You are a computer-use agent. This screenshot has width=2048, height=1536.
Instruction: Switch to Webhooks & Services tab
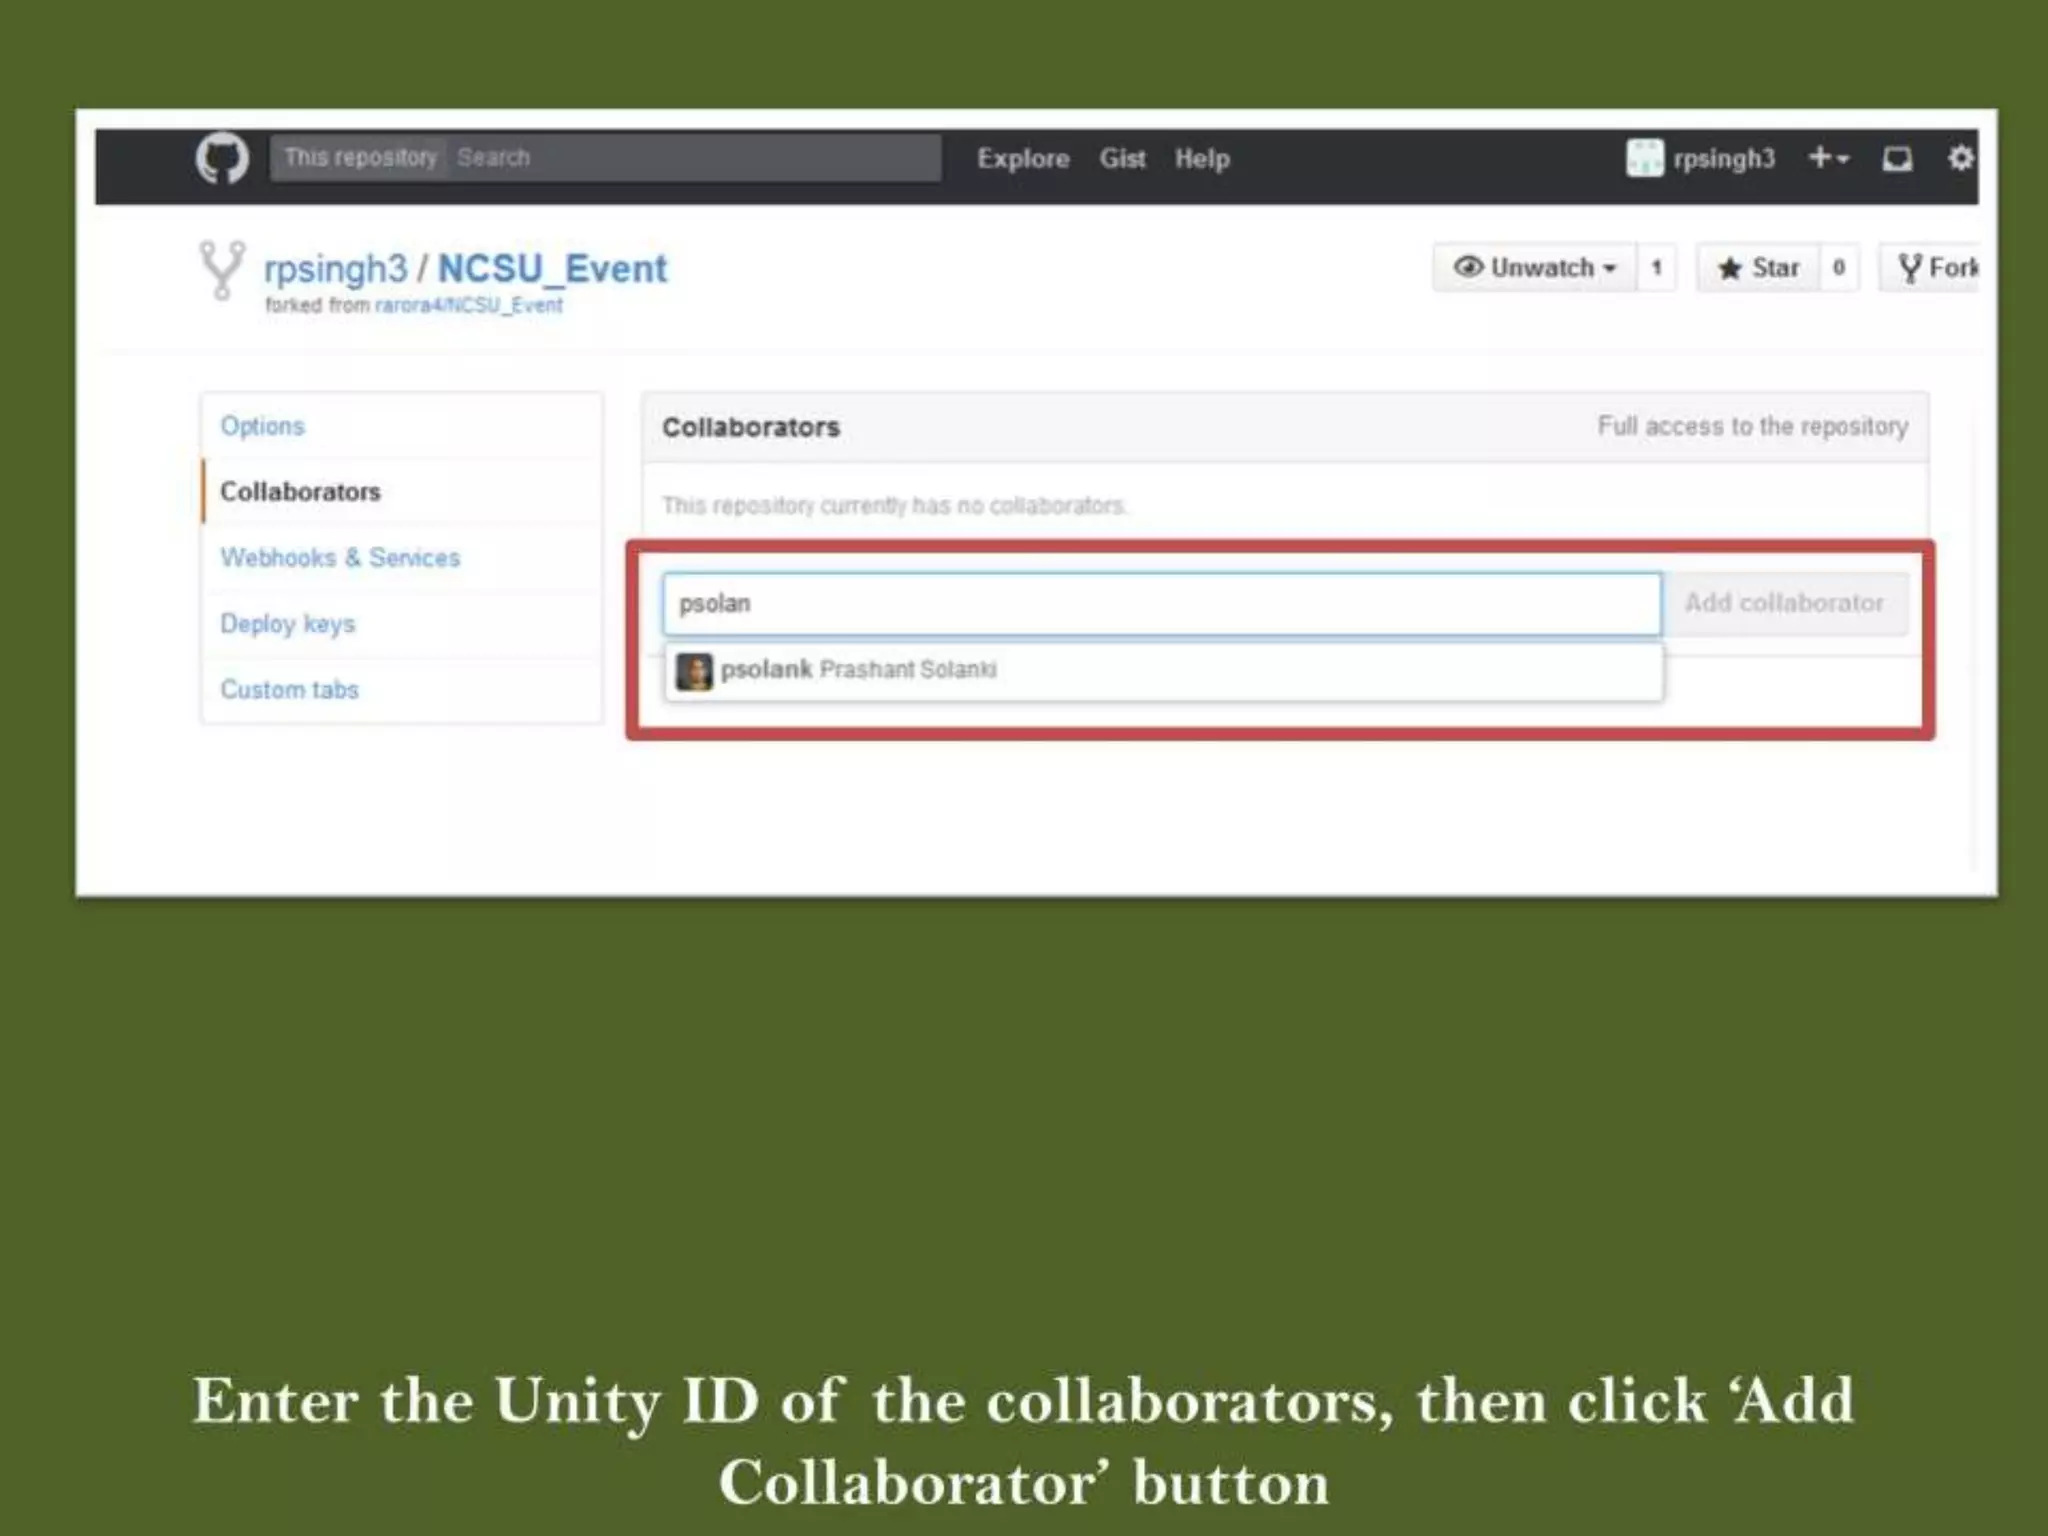click(340, 558)
